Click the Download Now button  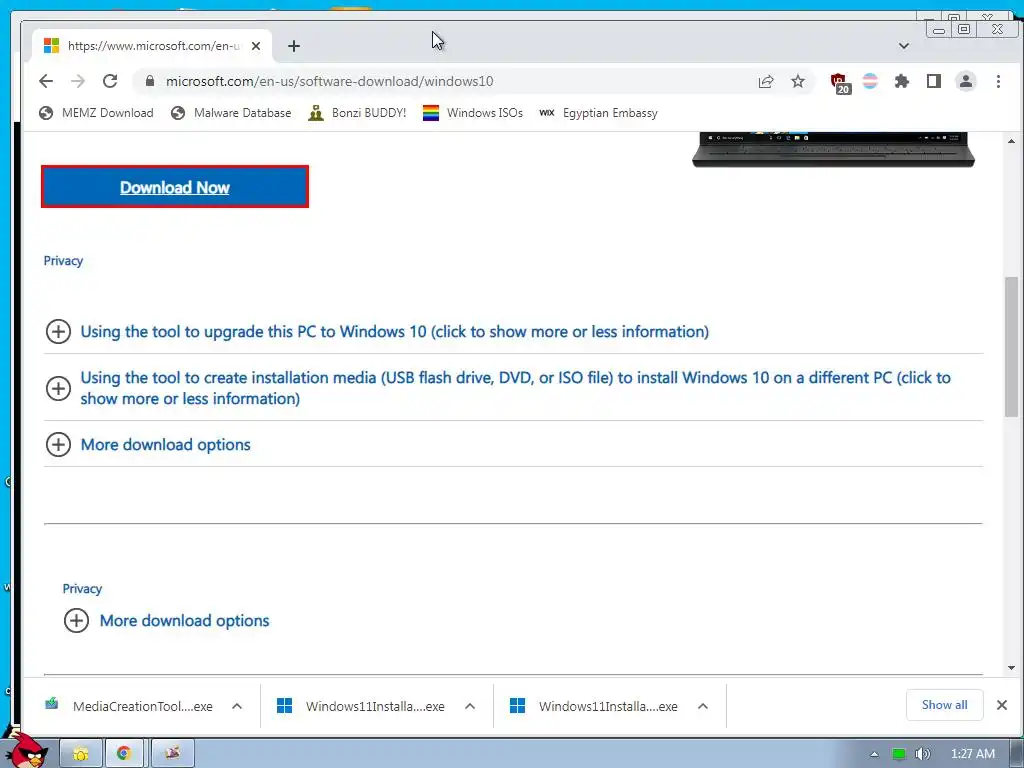pos(174,187)
